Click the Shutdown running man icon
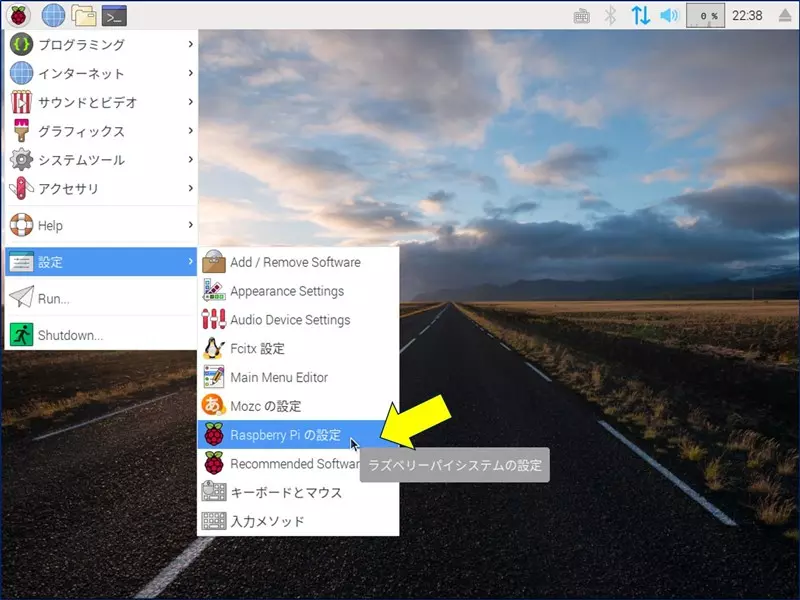Viewport: 800px width, 600px height. click(21, 335)
